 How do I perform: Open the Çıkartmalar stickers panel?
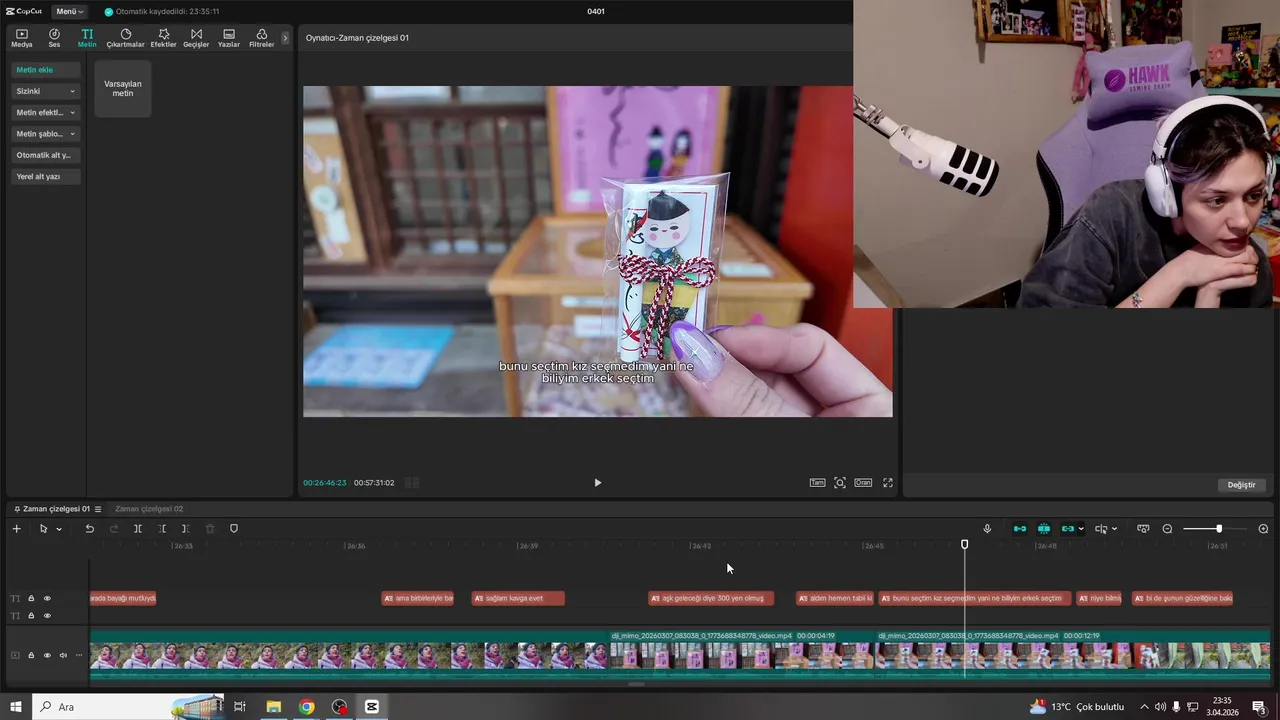(x=126, y=38)
